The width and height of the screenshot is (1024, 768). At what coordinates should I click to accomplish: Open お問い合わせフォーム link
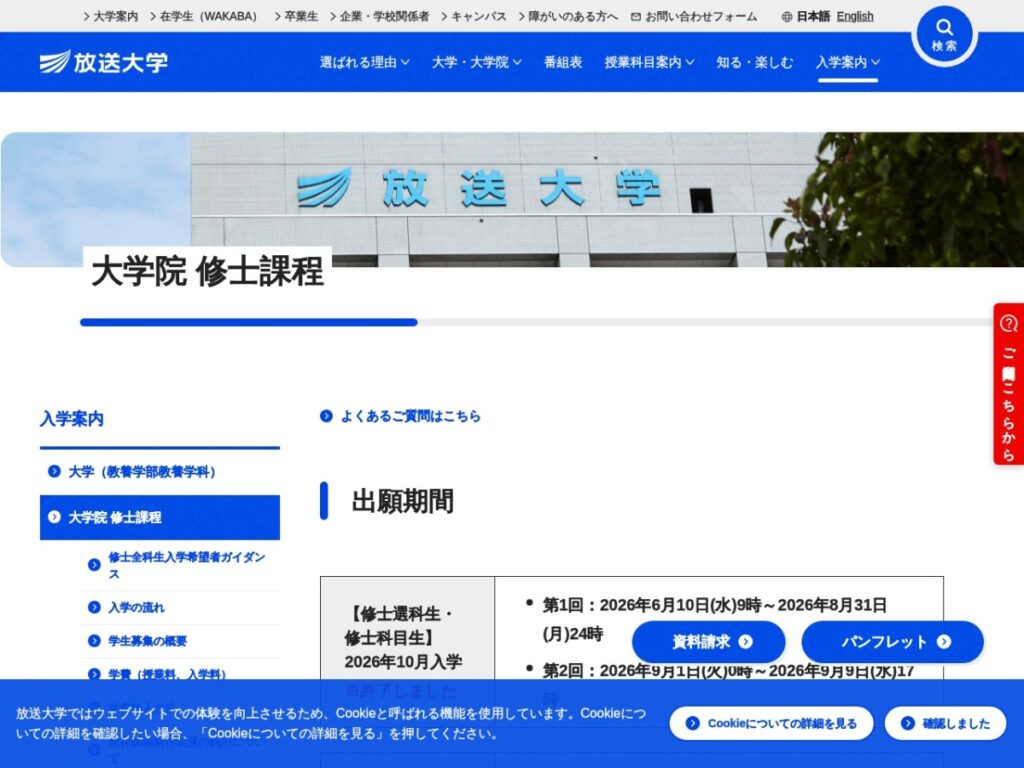click(x=694, y=17)
